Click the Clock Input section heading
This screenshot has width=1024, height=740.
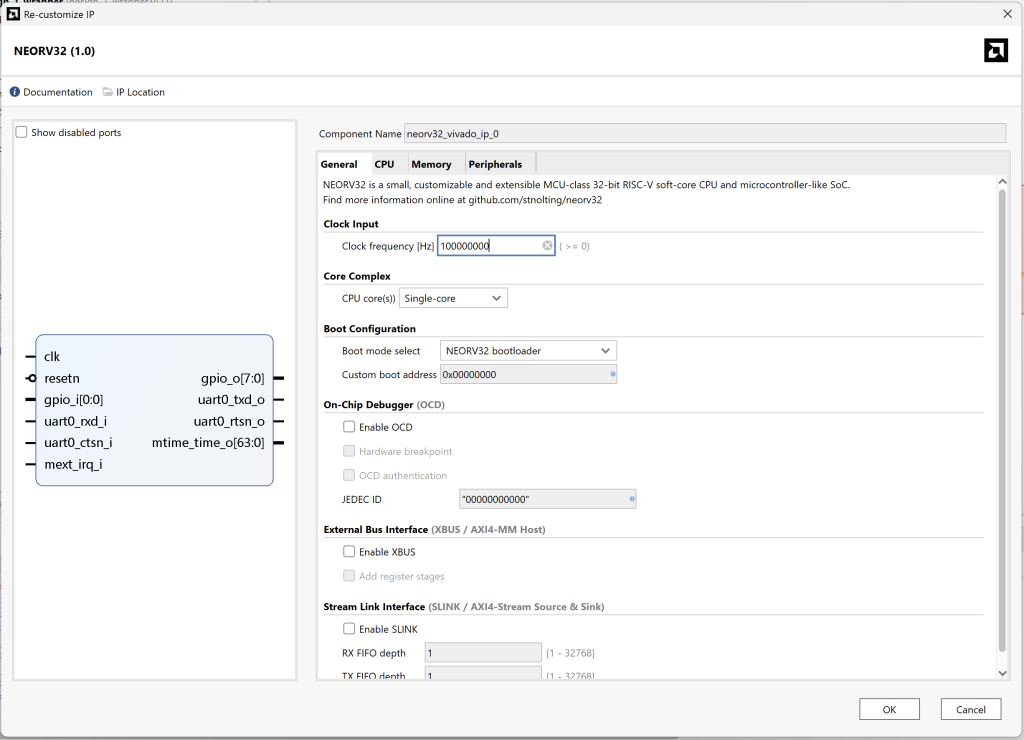tap(351, 224)
